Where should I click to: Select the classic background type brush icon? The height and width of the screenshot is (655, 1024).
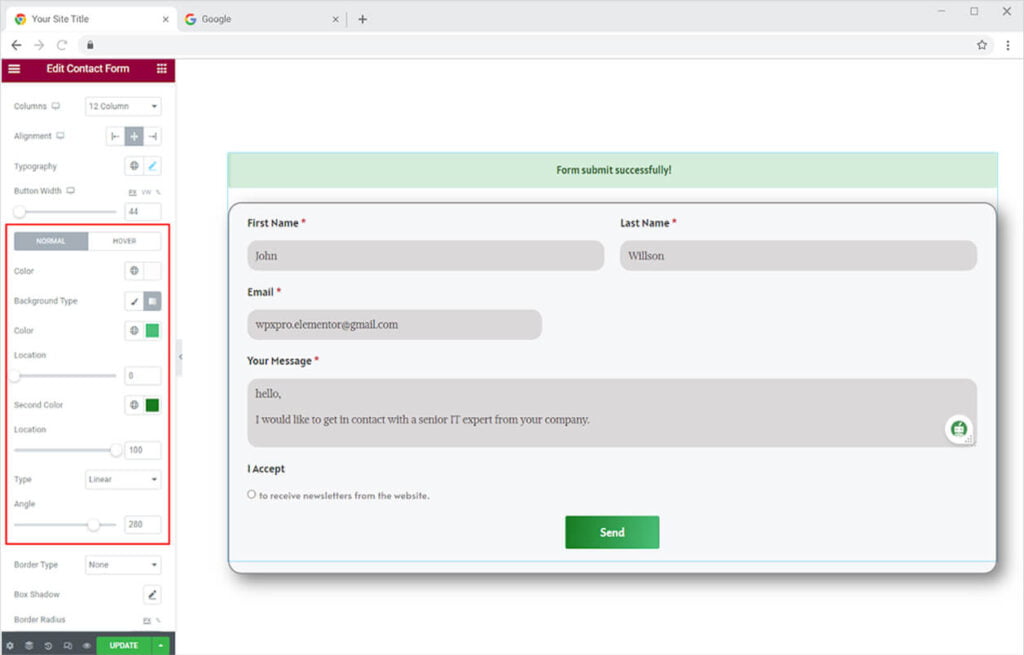click(x=134, y=301)
